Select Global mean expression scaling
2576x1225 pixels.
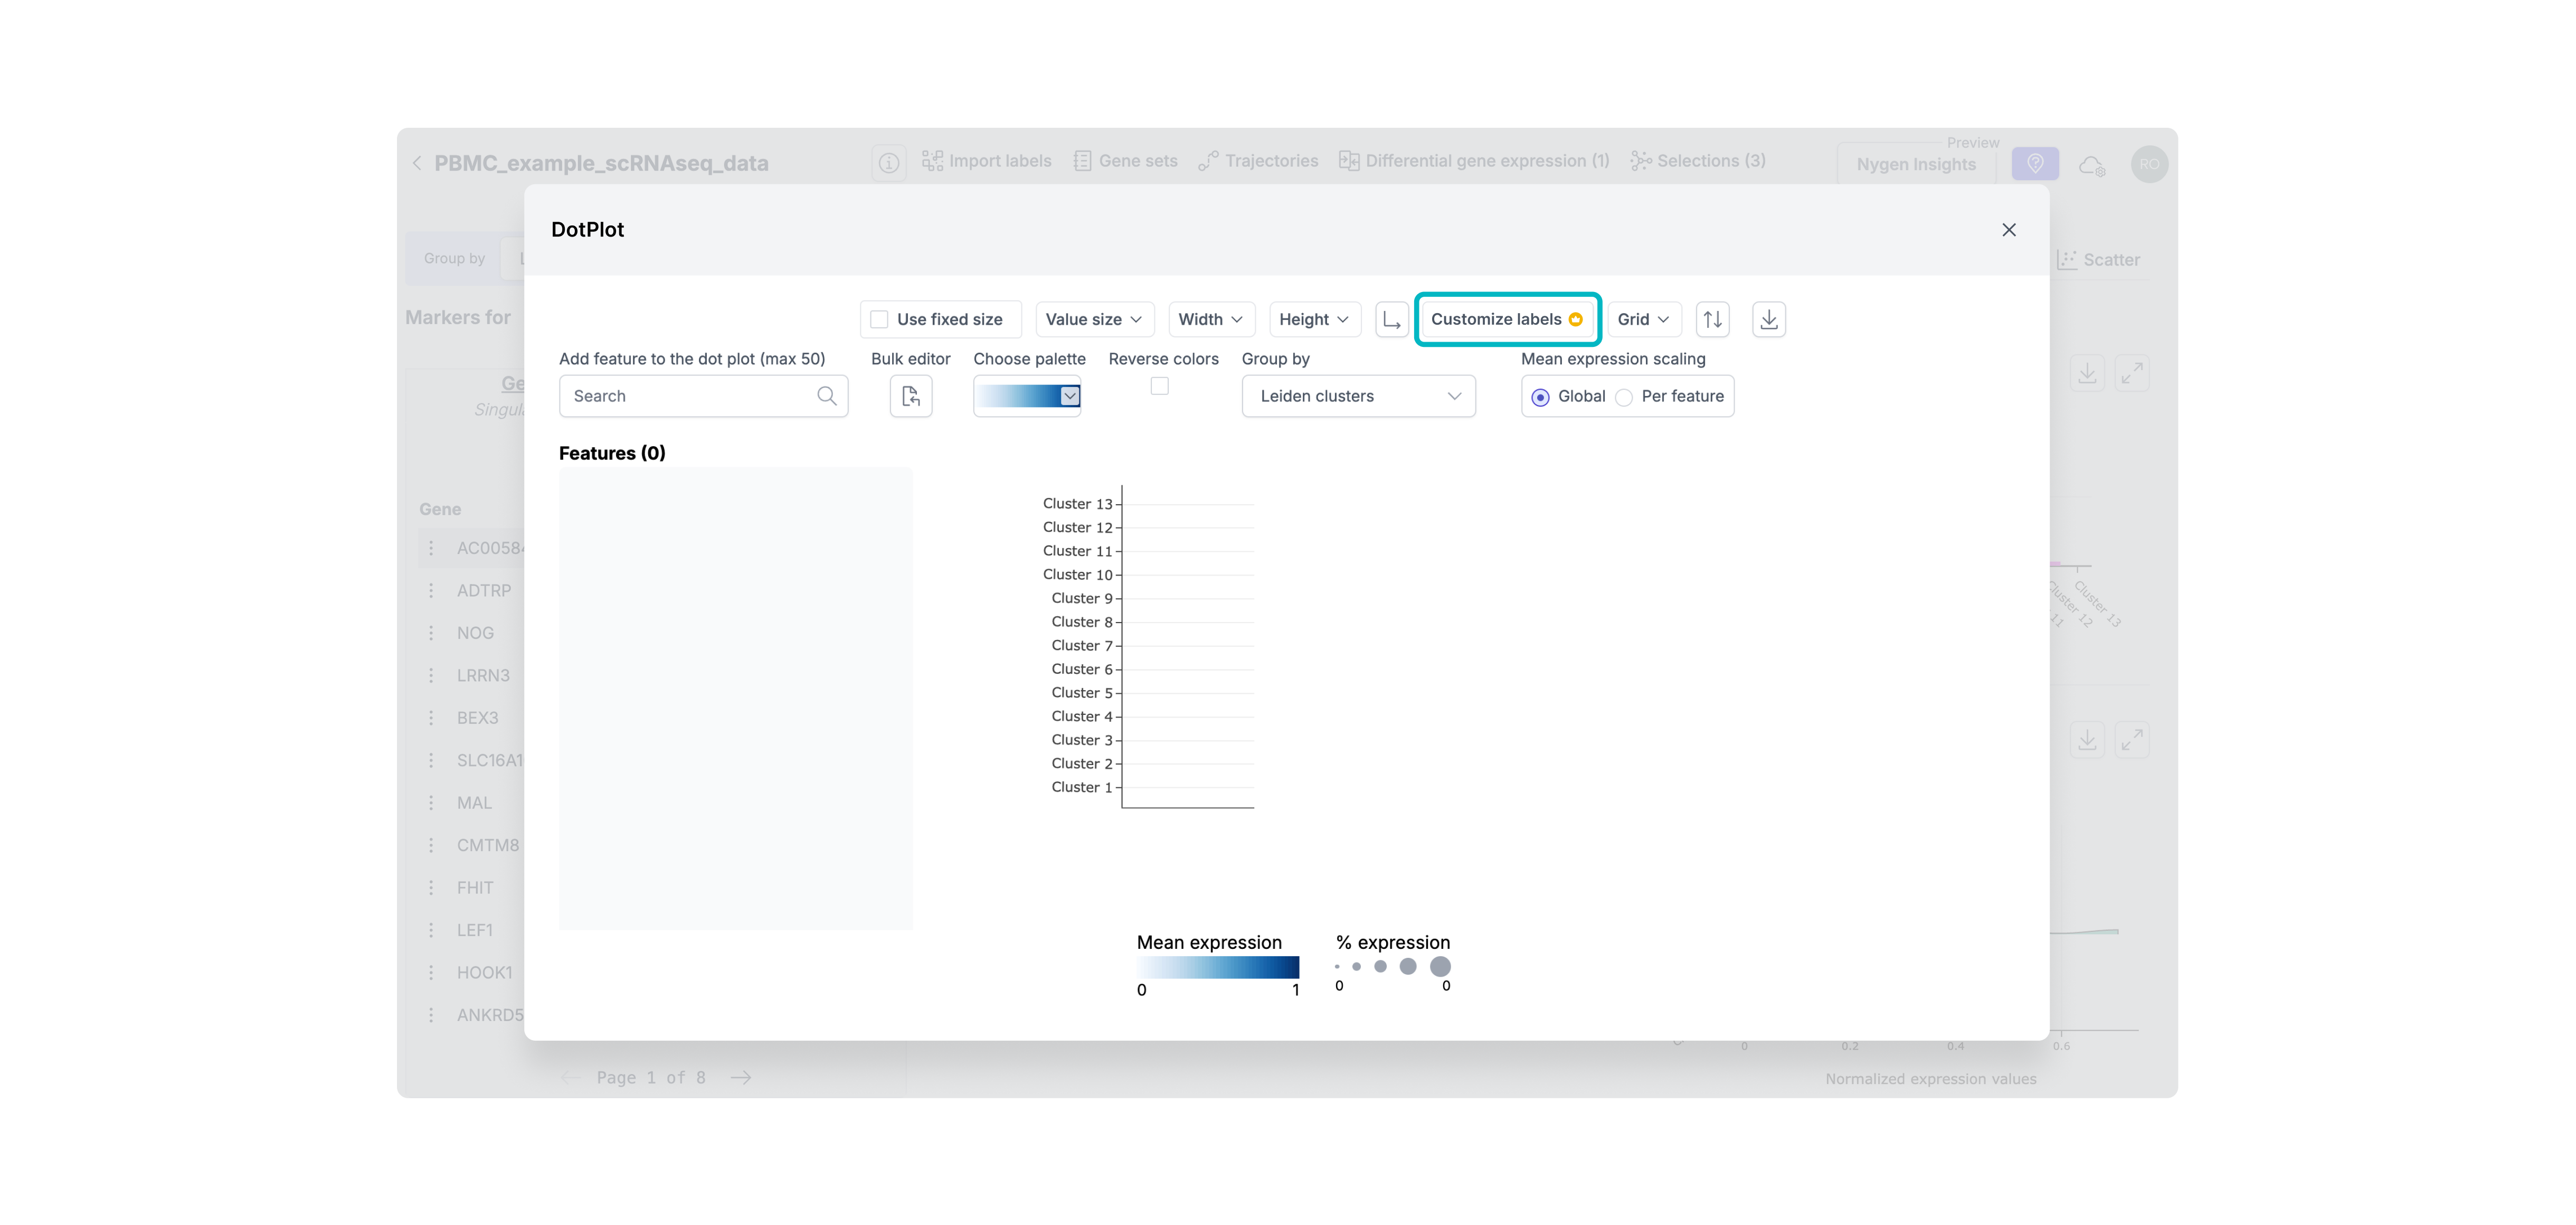click(x=1540, y=397)
